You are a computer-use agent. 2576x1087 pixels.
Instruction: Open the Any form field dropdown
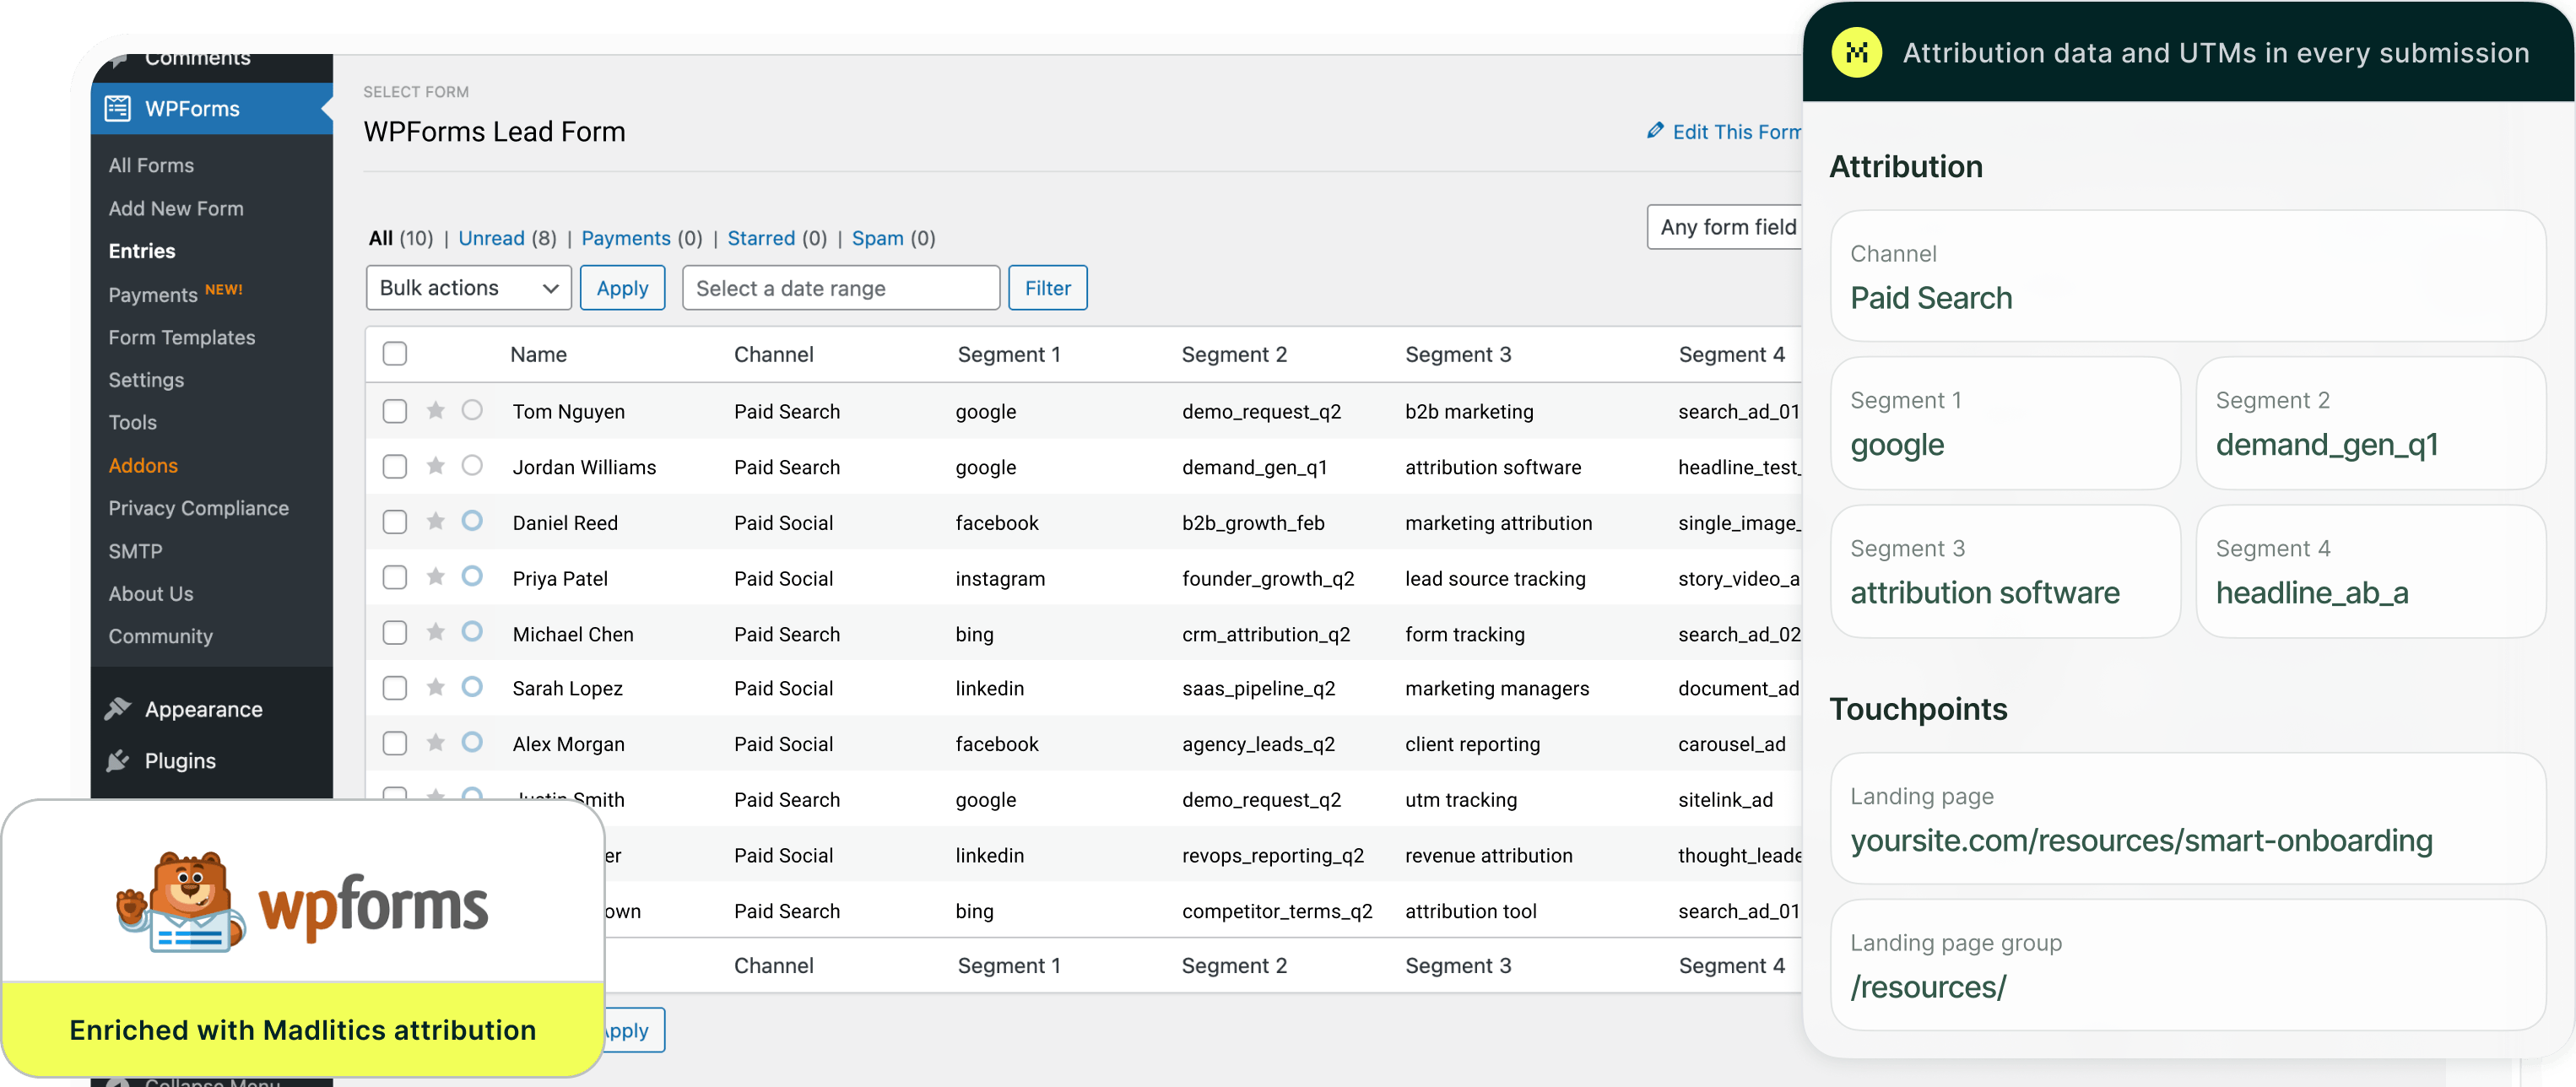click(1725, 227)
